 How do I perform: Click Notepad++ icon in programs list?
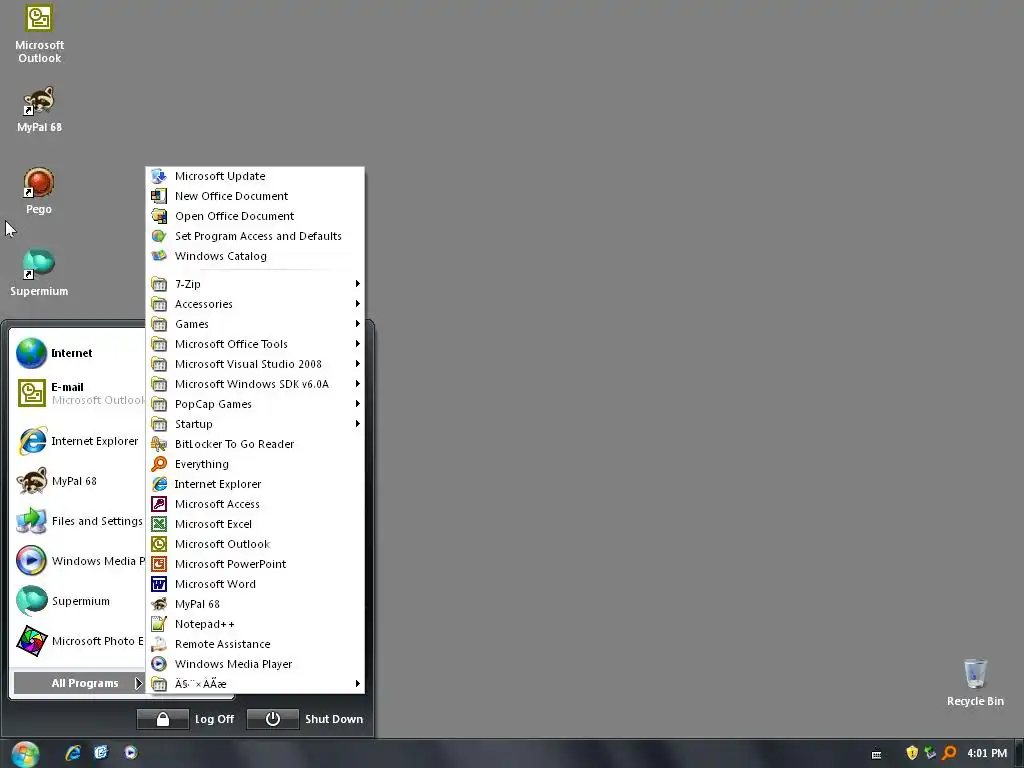coord(159,624)
